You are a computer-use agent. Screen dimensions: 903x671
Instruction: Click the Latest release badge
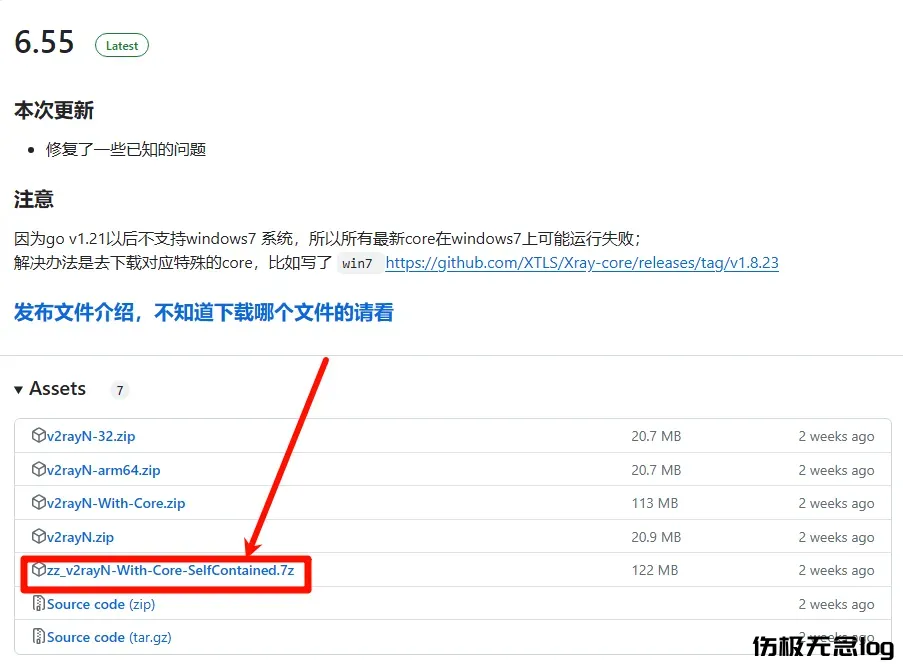[x=122, y=46]
